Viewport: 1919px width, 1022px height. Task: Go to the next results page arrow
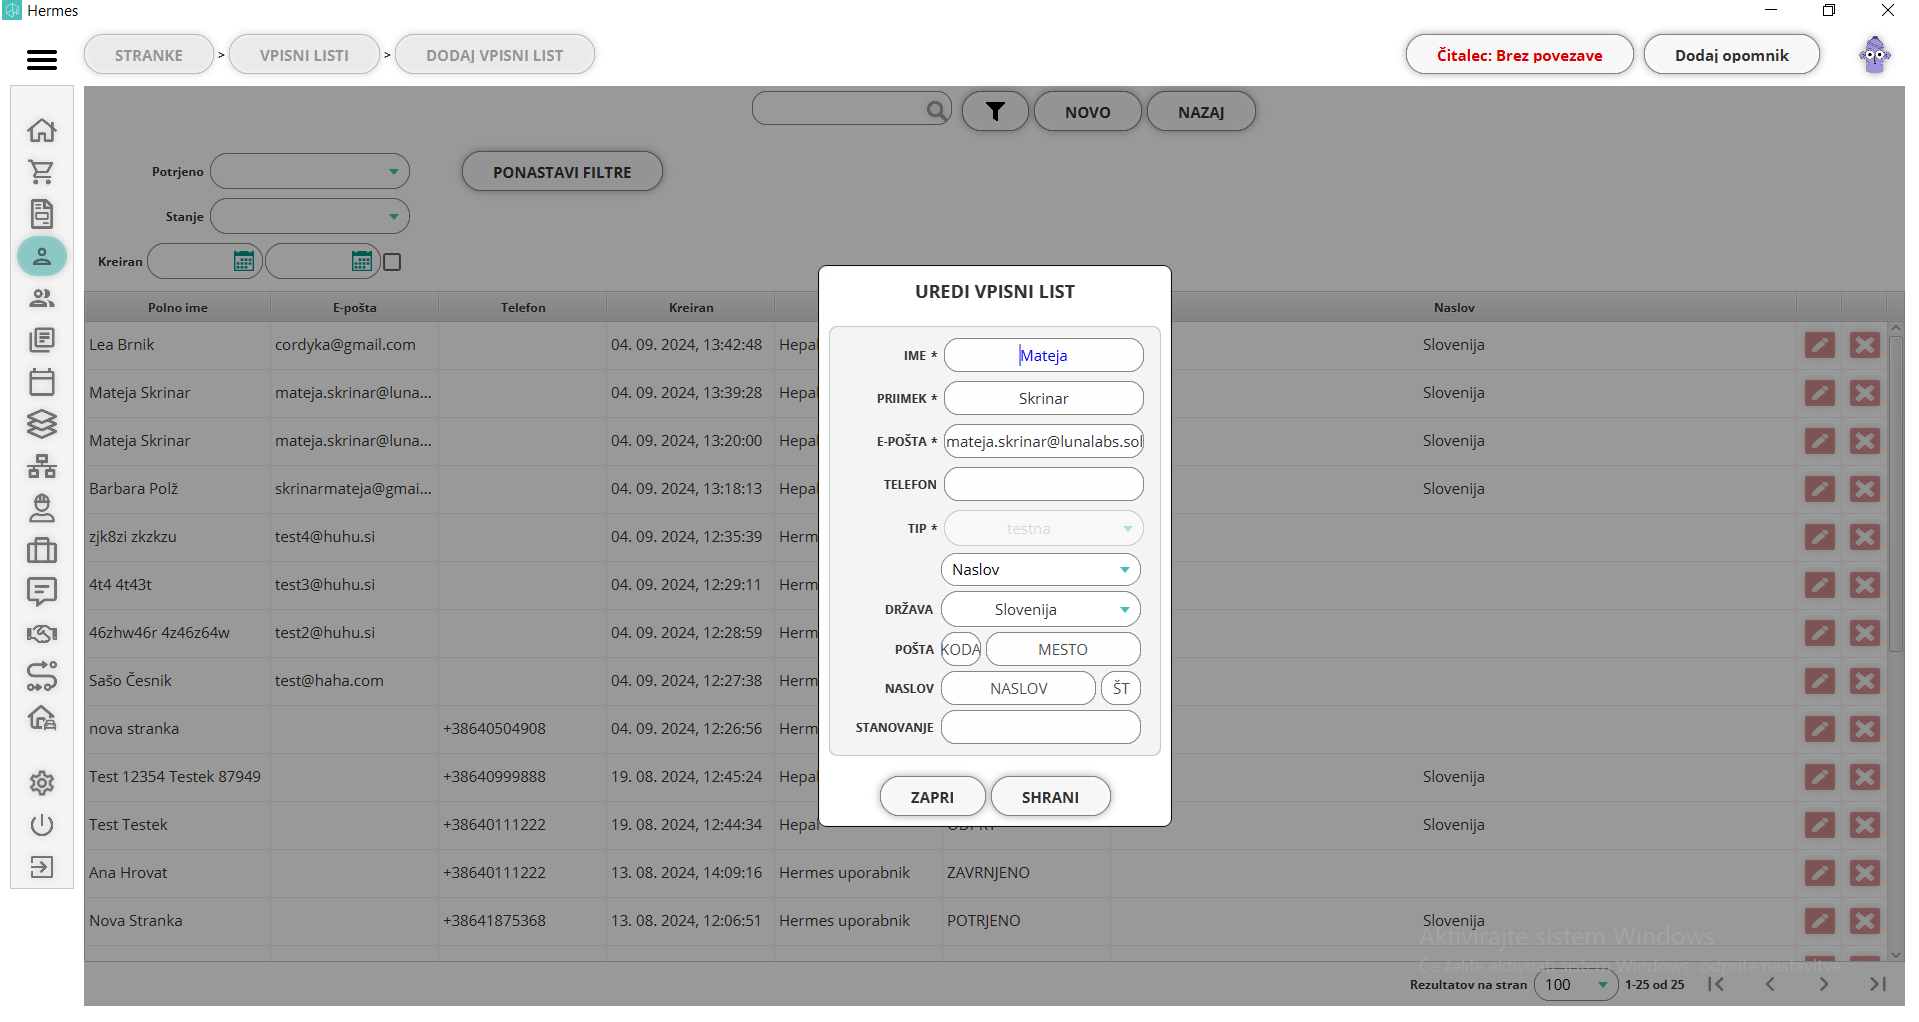pos(1824,985)
